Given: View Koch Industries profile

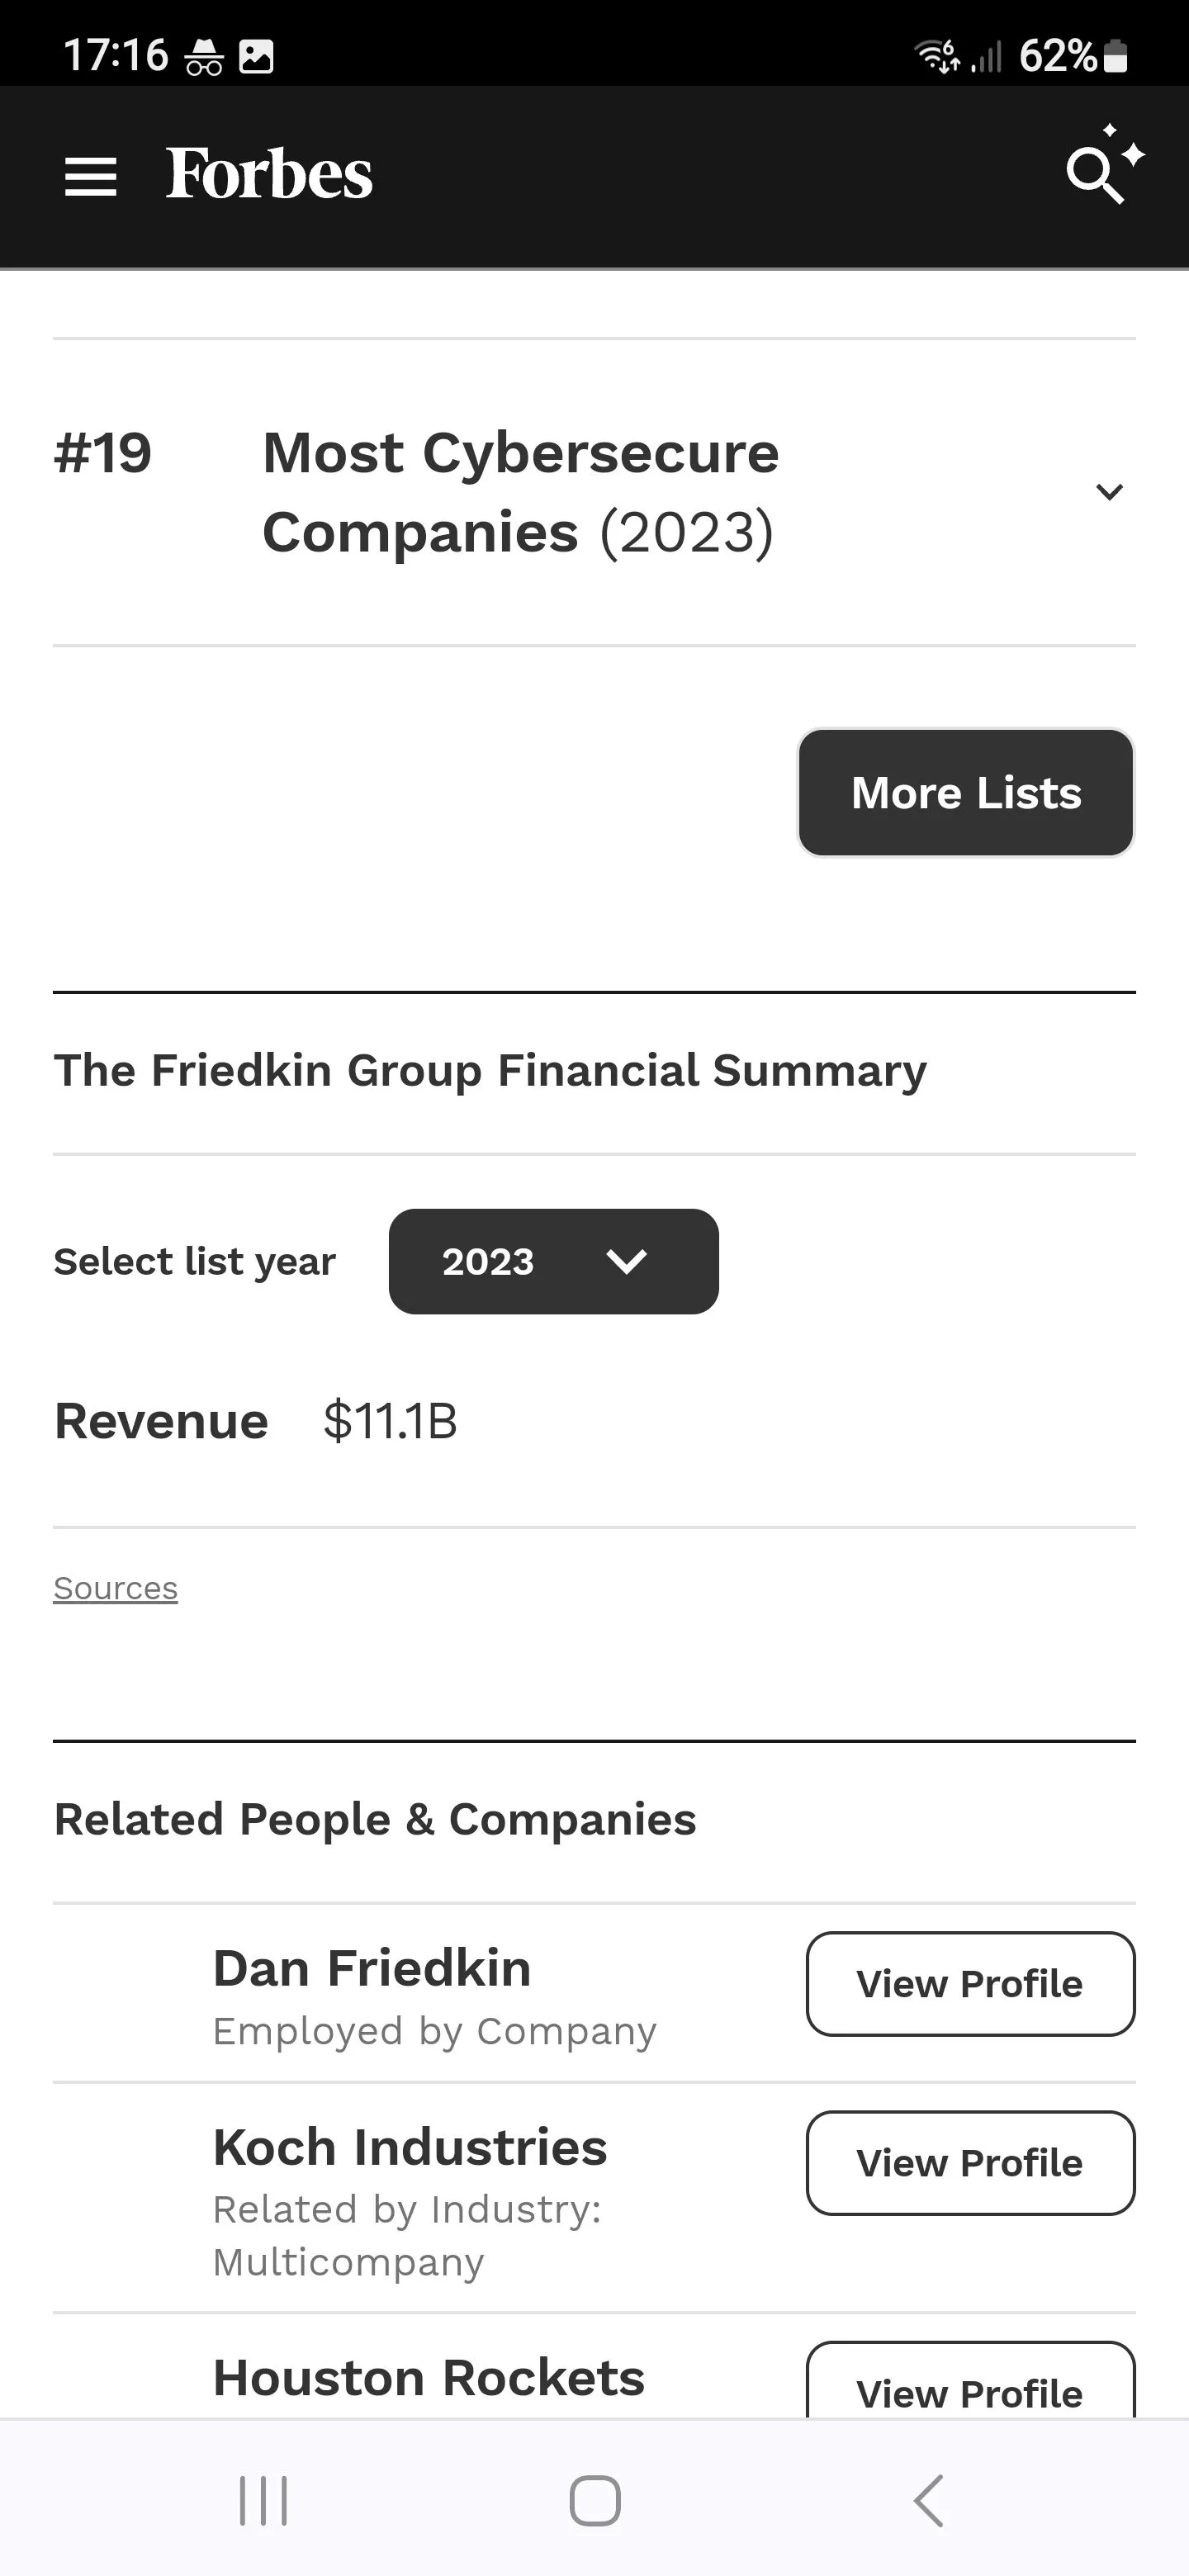Looking at the screenshot, I should (969, 2163).
